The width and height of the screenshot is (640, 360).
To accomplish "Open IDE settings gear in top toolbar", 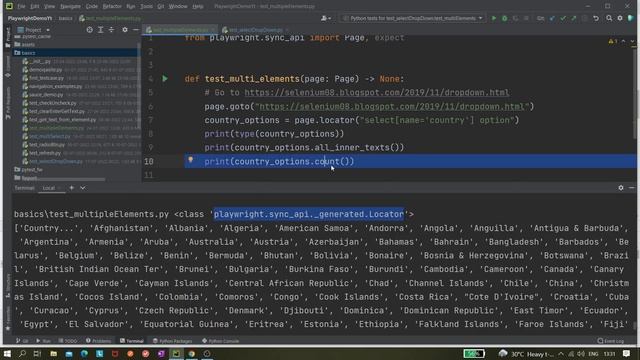I will pyautogui.click(x=620, y=18).
